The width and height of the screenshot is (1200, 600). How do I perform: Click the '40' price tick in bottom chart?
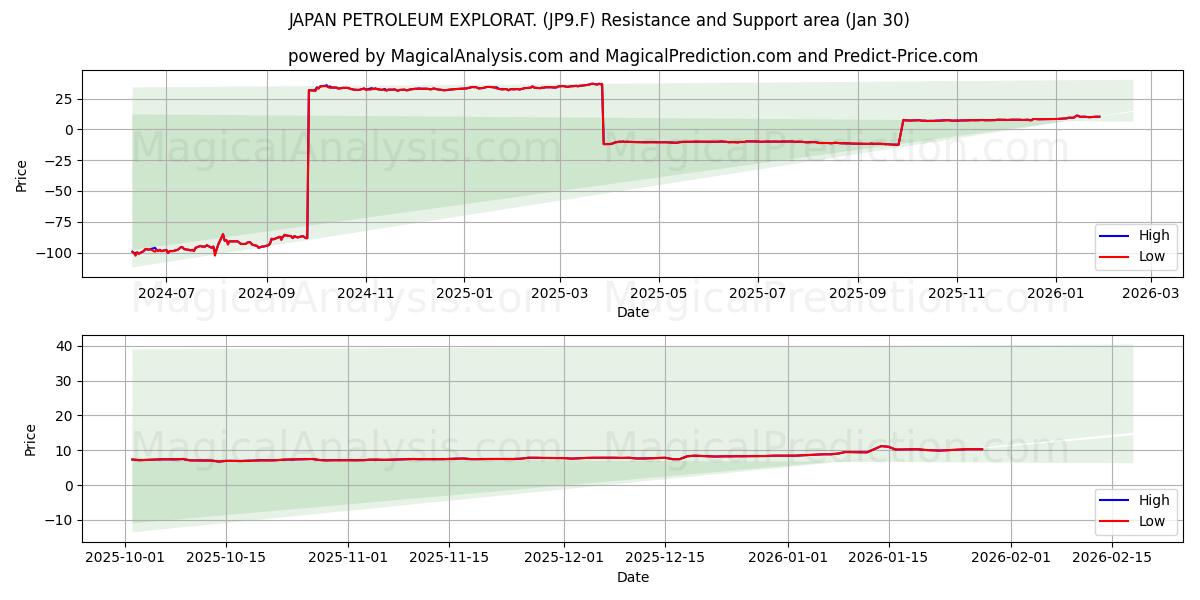[66, 346]
